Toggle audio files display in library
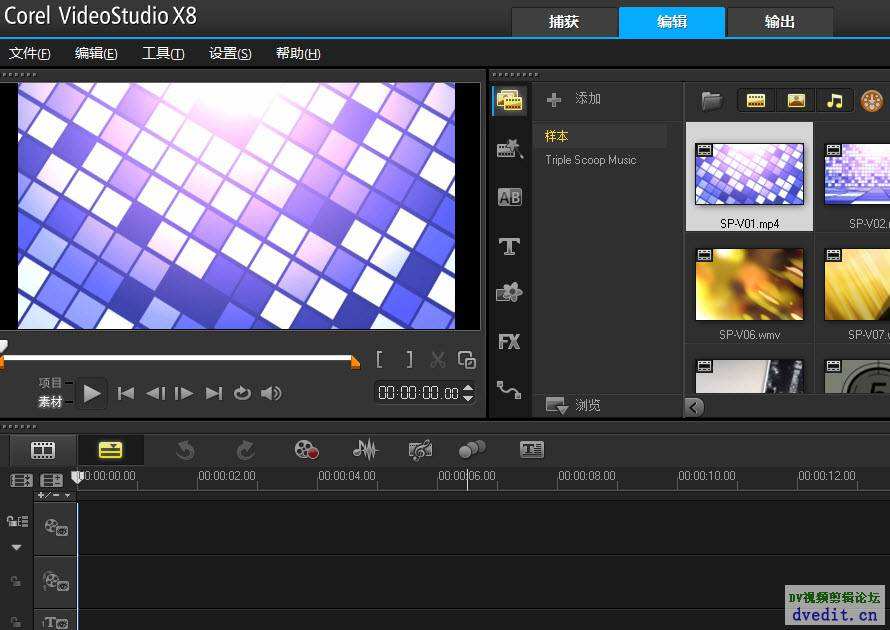 pyautogui.click(x=832, y=100)
